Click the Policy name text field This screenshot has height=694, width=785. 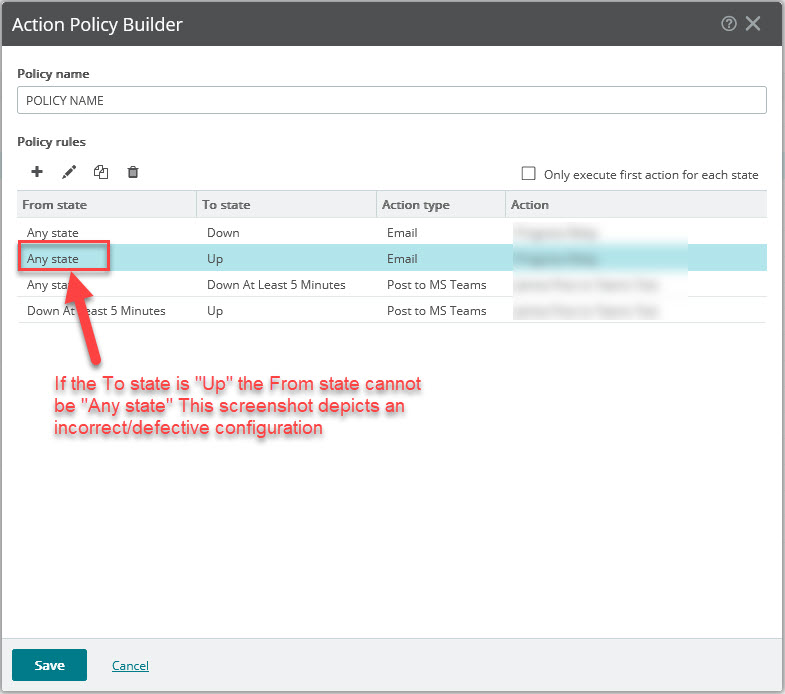(392, 100)
